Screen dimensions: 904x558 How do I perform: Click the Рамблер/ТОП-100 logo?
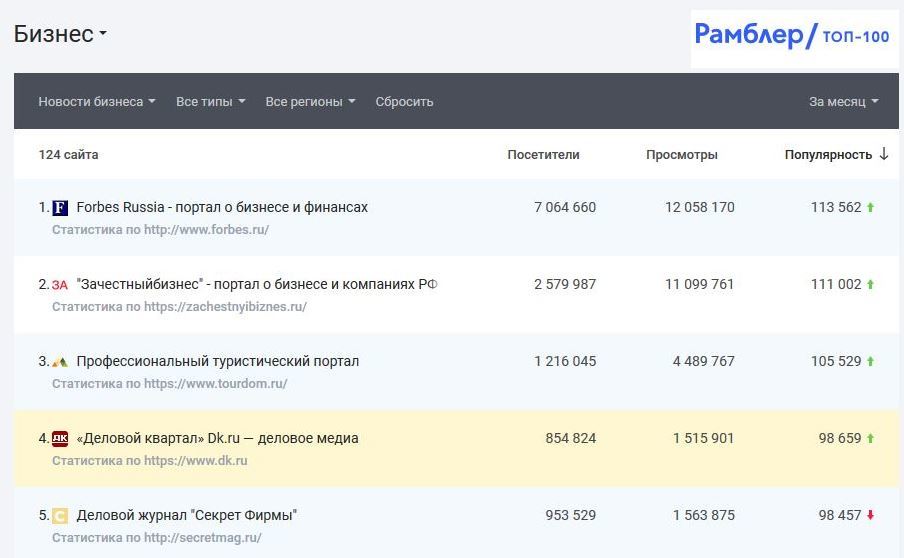point(792,37)
